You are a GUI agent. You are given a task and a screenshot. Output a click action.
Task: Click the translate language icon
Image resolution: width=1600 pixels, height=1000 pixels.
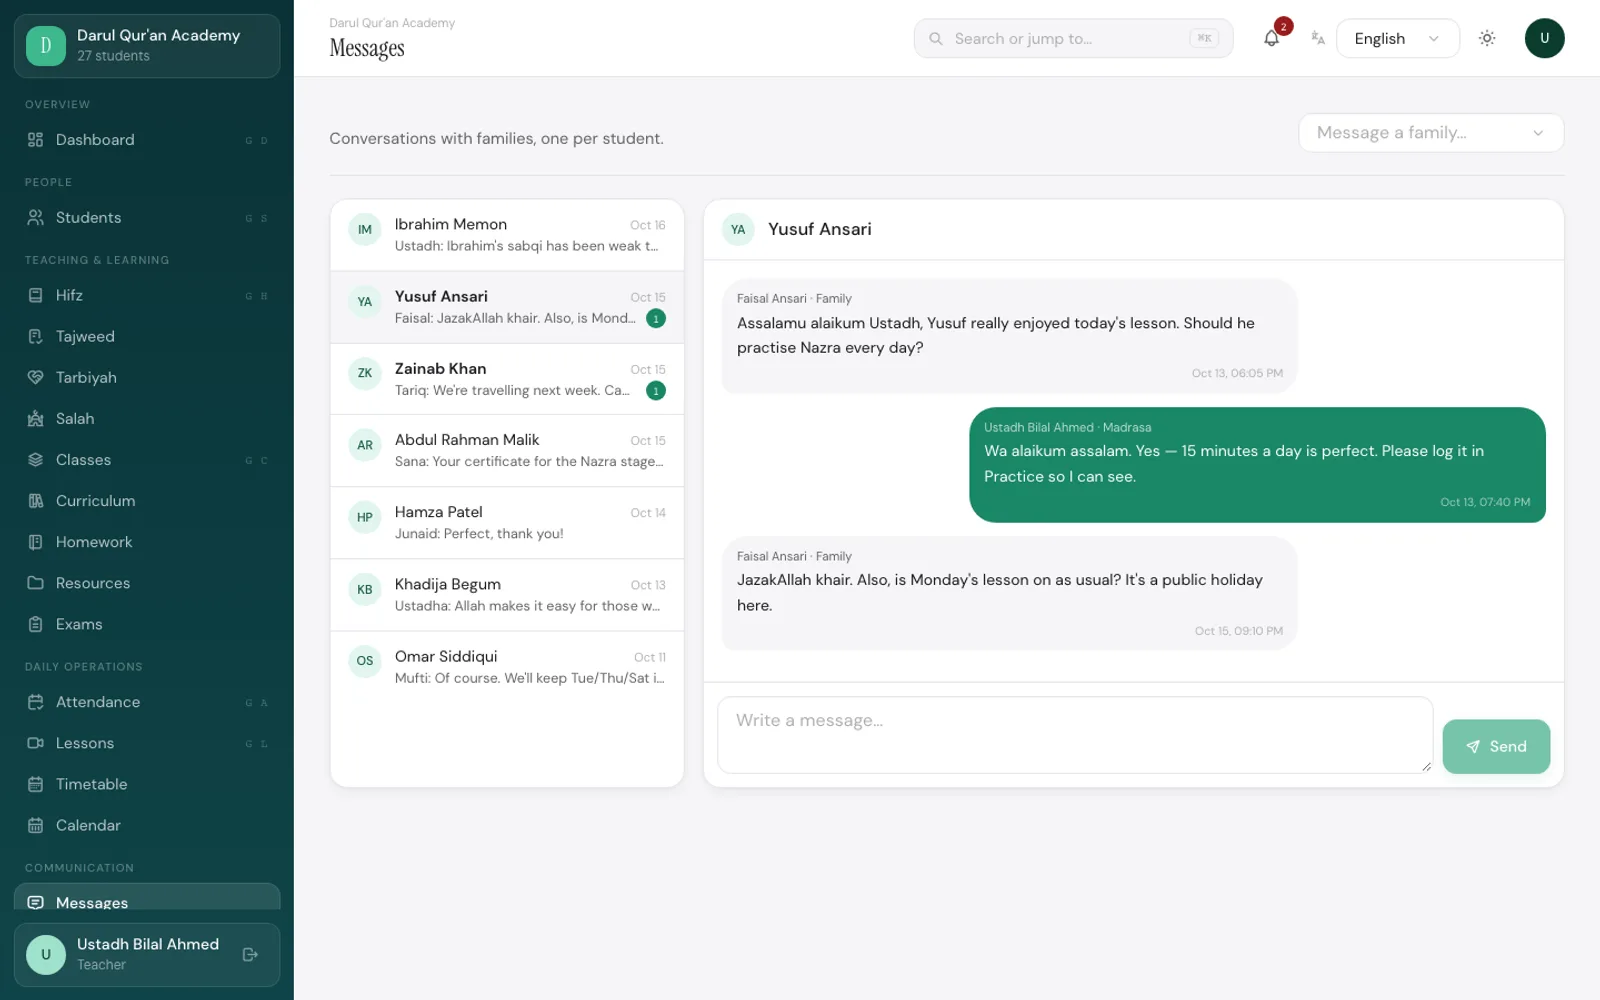pos(1318,38)
